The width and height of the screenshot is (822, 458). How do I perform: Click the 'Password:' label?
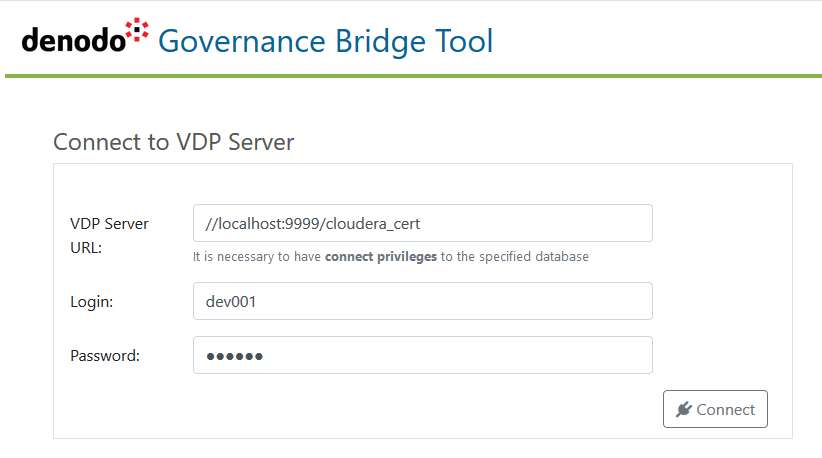click(105, 356)
